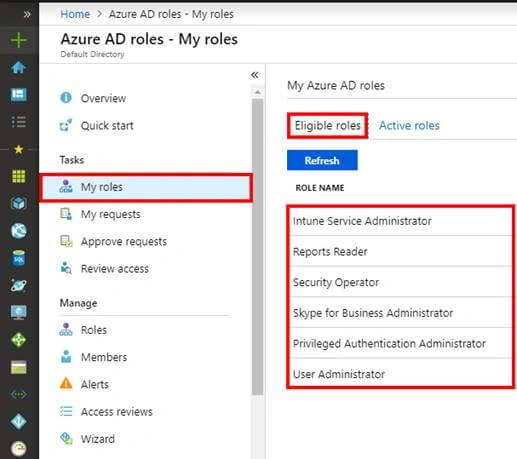Click the Wizard icon
Screen dimensions: 517x459
point(66,438)
